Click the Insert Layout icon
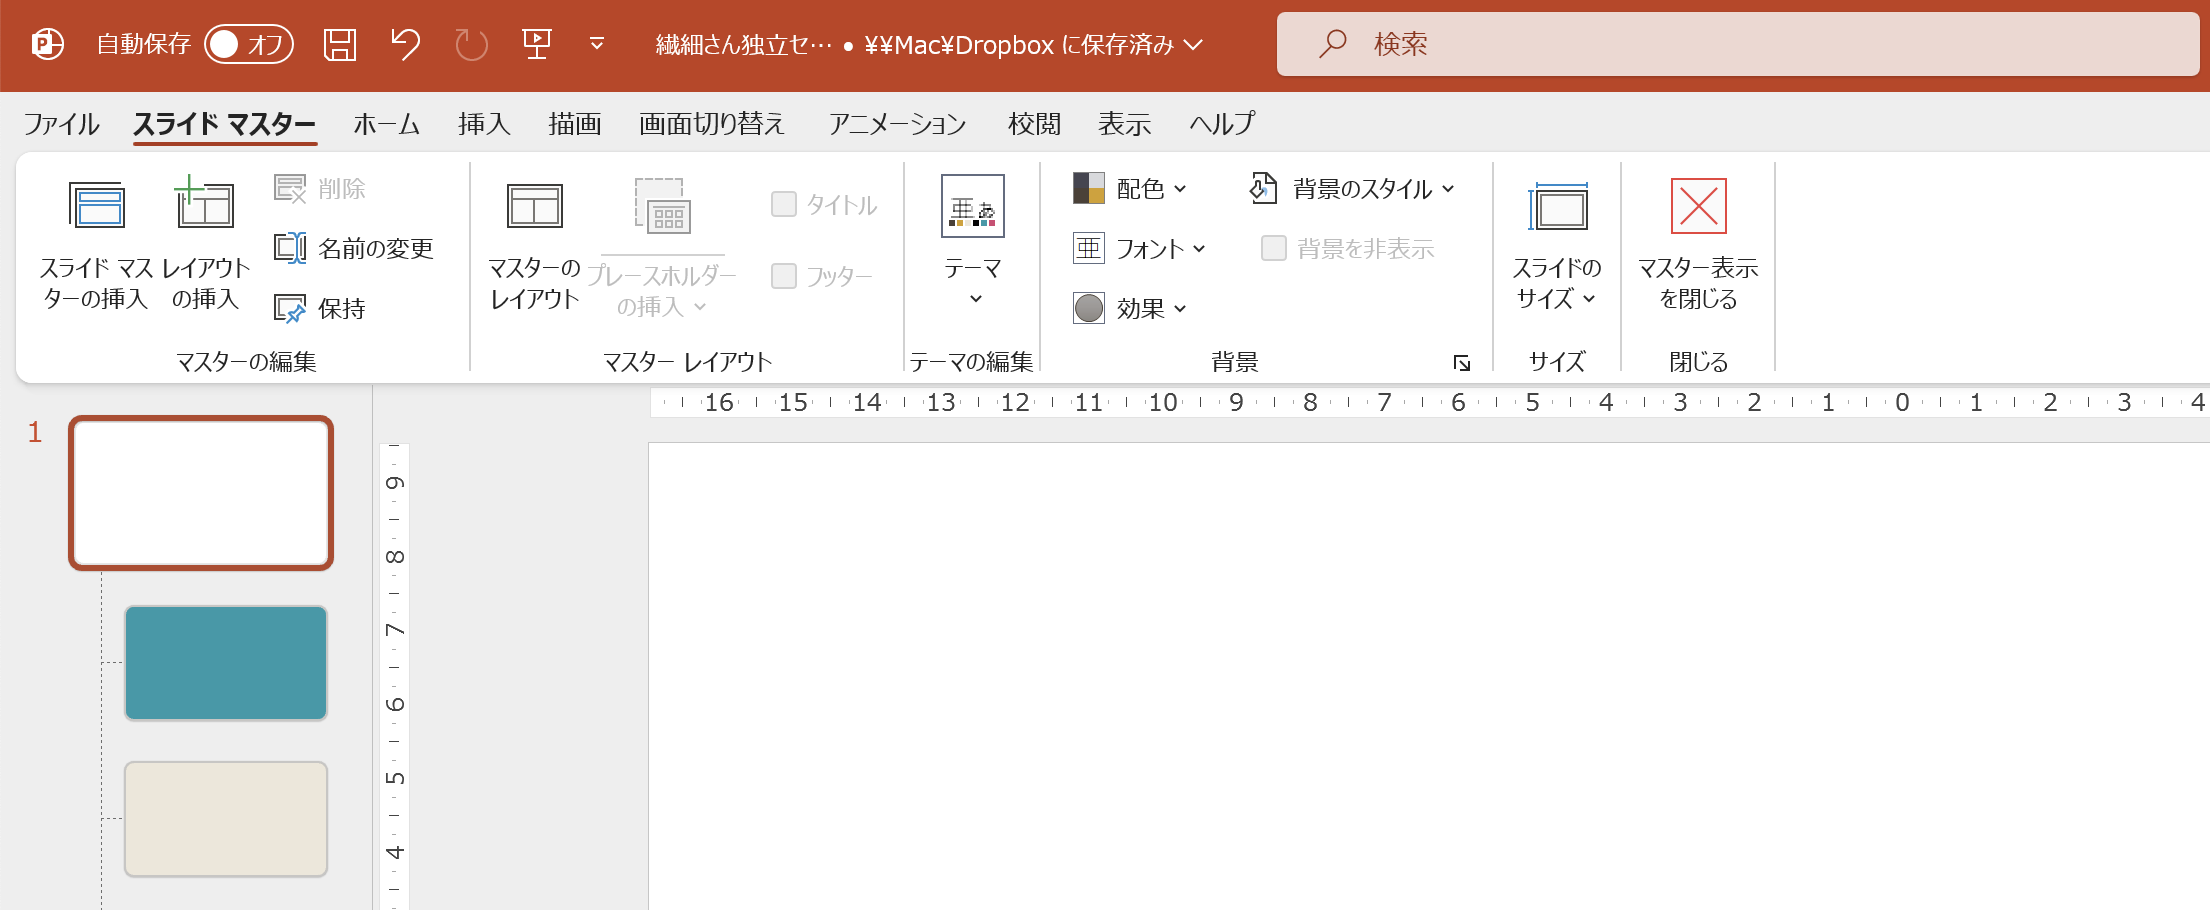Viewport: 2210px width, 910px height. [x=204, y=203]
